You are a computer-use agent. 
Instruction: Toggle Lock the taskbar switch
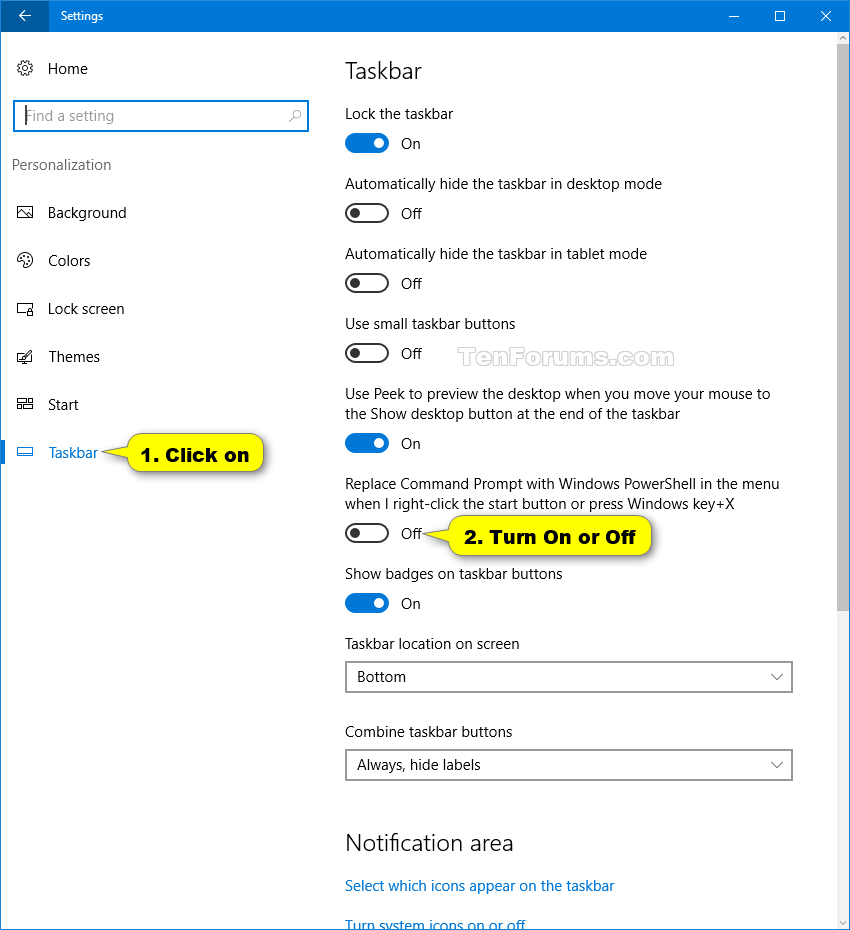coord(367,143)
